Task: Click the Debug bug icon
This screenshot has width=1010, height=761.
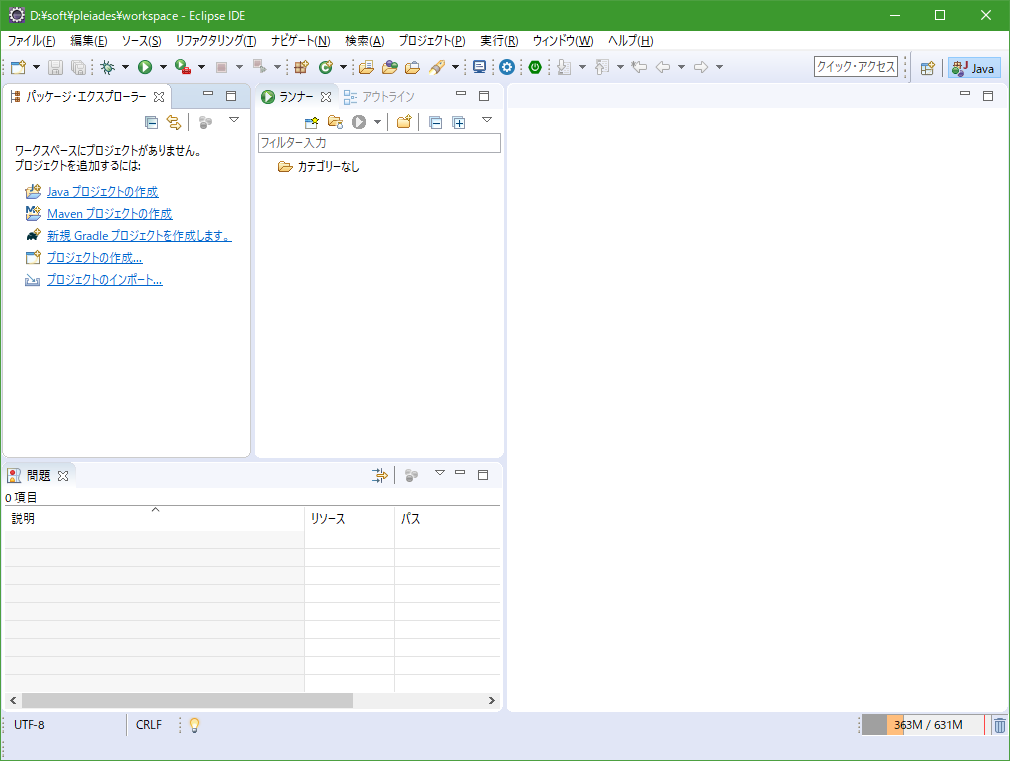Action: coord(107,67)
